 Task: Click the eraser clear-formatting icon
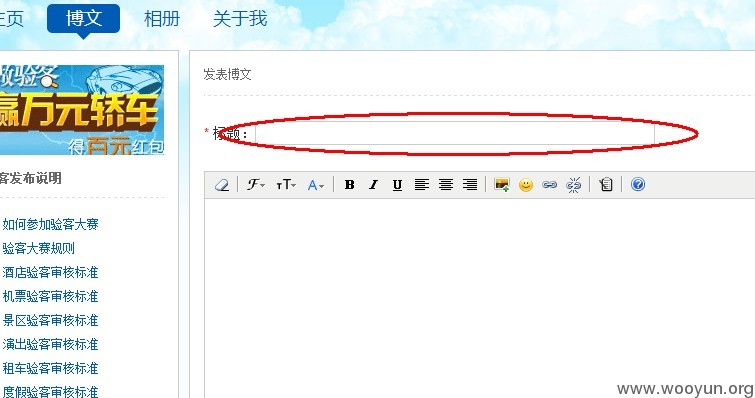pos(222,185)
